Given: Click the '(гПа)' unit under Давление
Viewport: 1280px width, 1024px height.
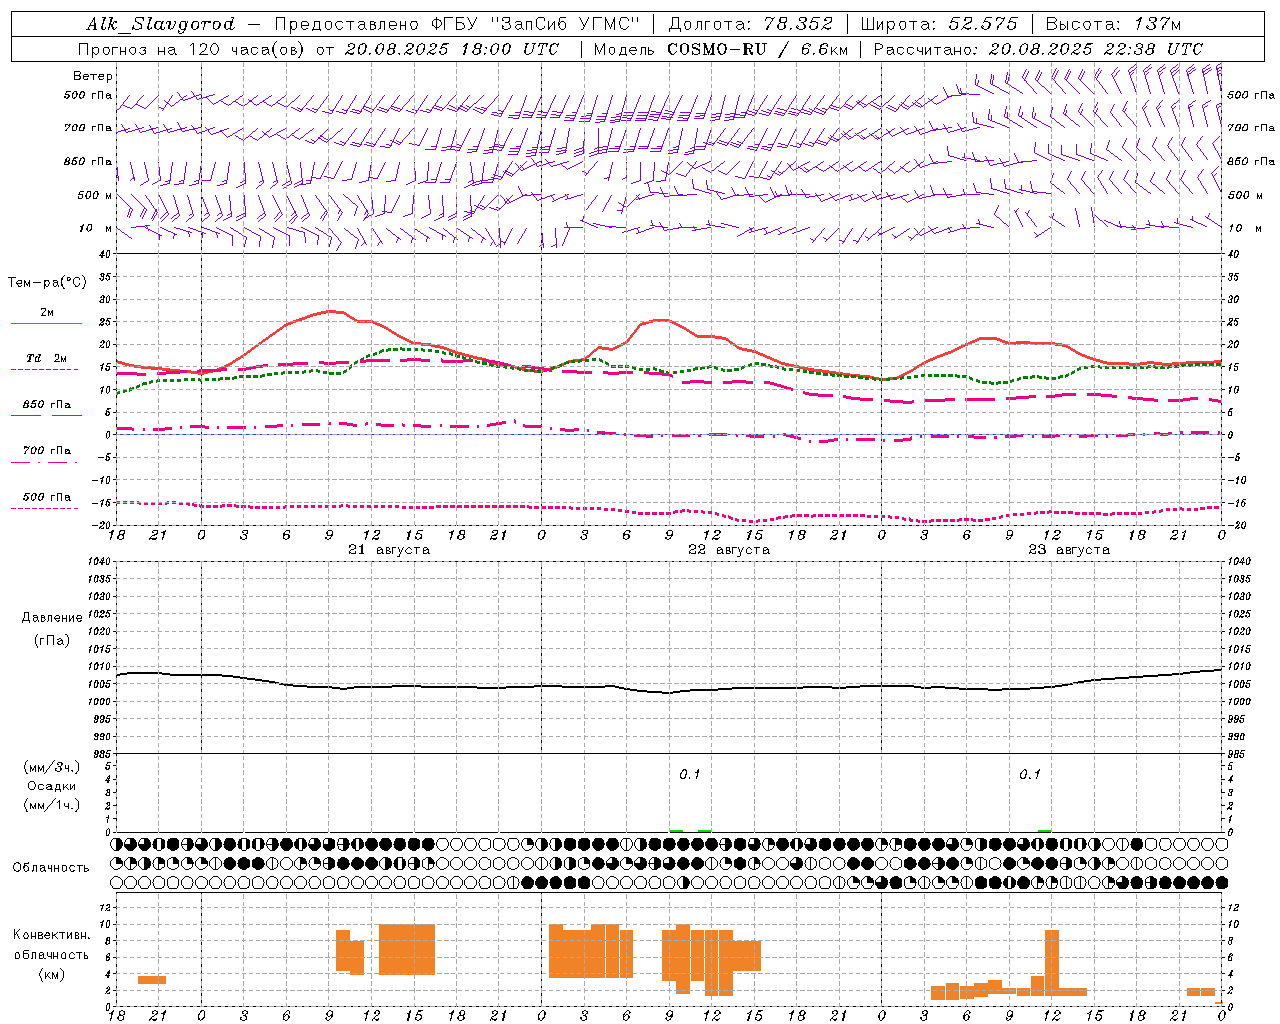Looking at the screenshot, I should coord(52,641).
